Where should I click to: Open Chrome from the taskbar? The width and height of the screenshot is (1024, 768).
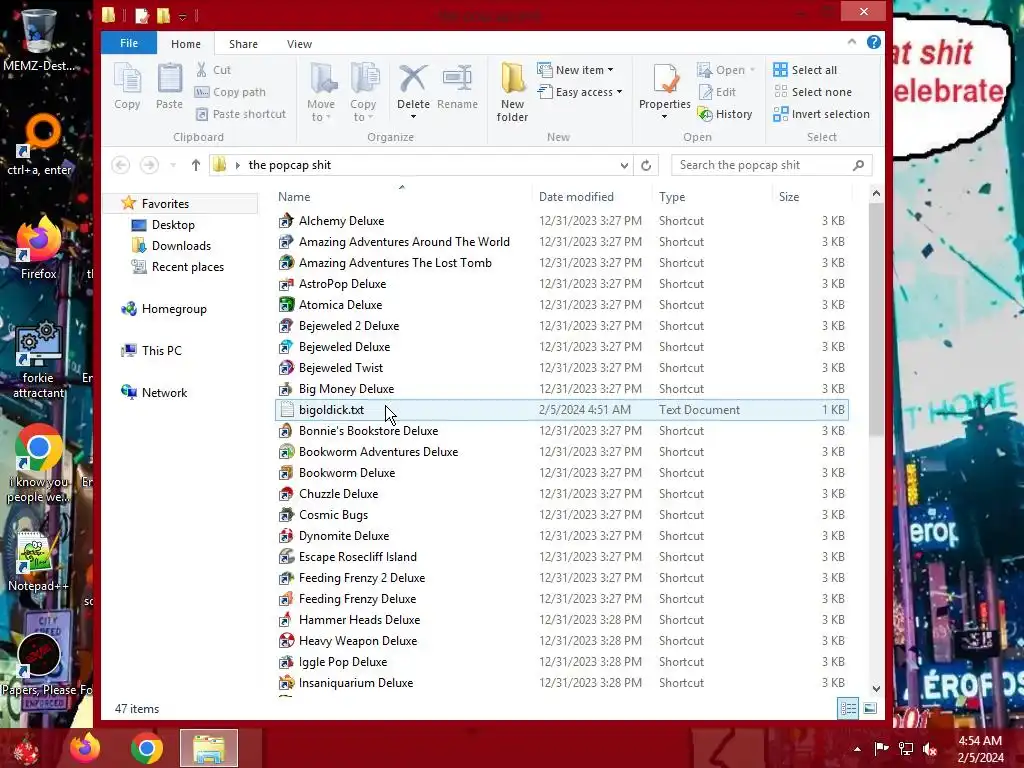point(147,748)
